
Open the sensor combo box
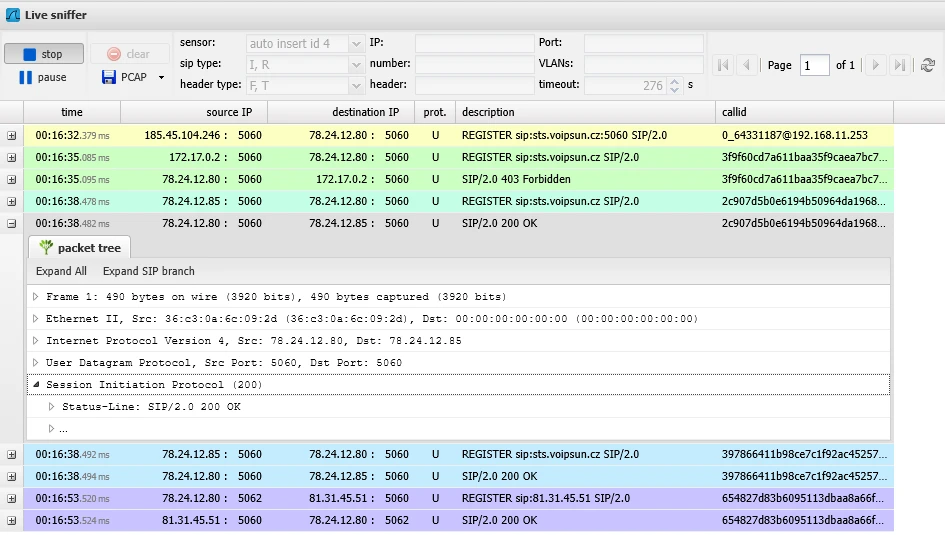pyautogui.click(x=356, y=43)
